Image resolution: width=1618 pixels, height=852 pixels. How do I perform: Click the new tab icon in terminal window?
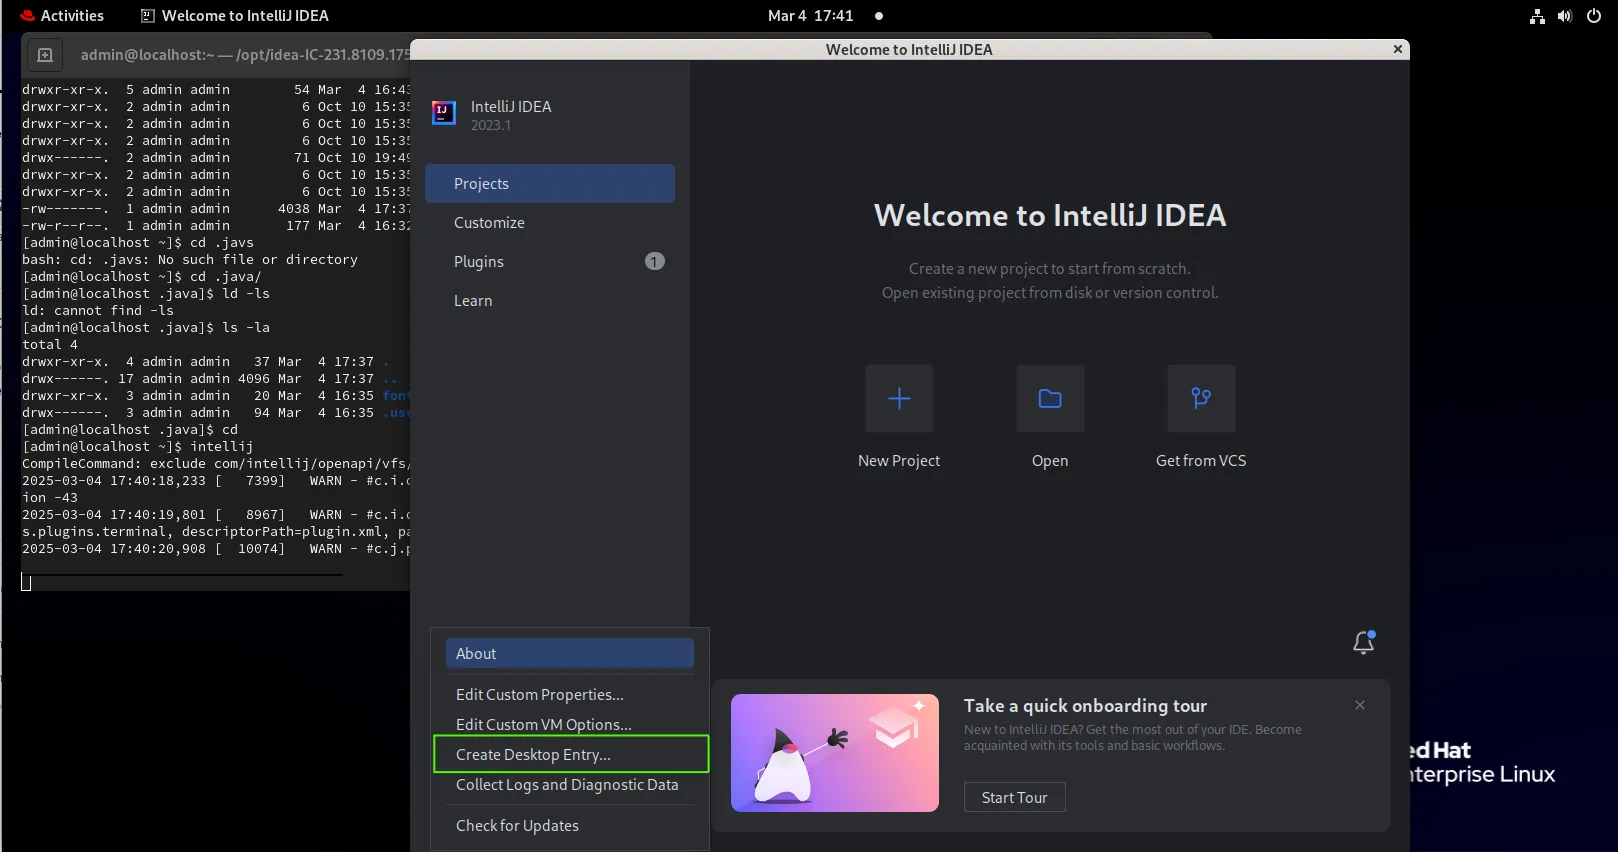(45, 55)
